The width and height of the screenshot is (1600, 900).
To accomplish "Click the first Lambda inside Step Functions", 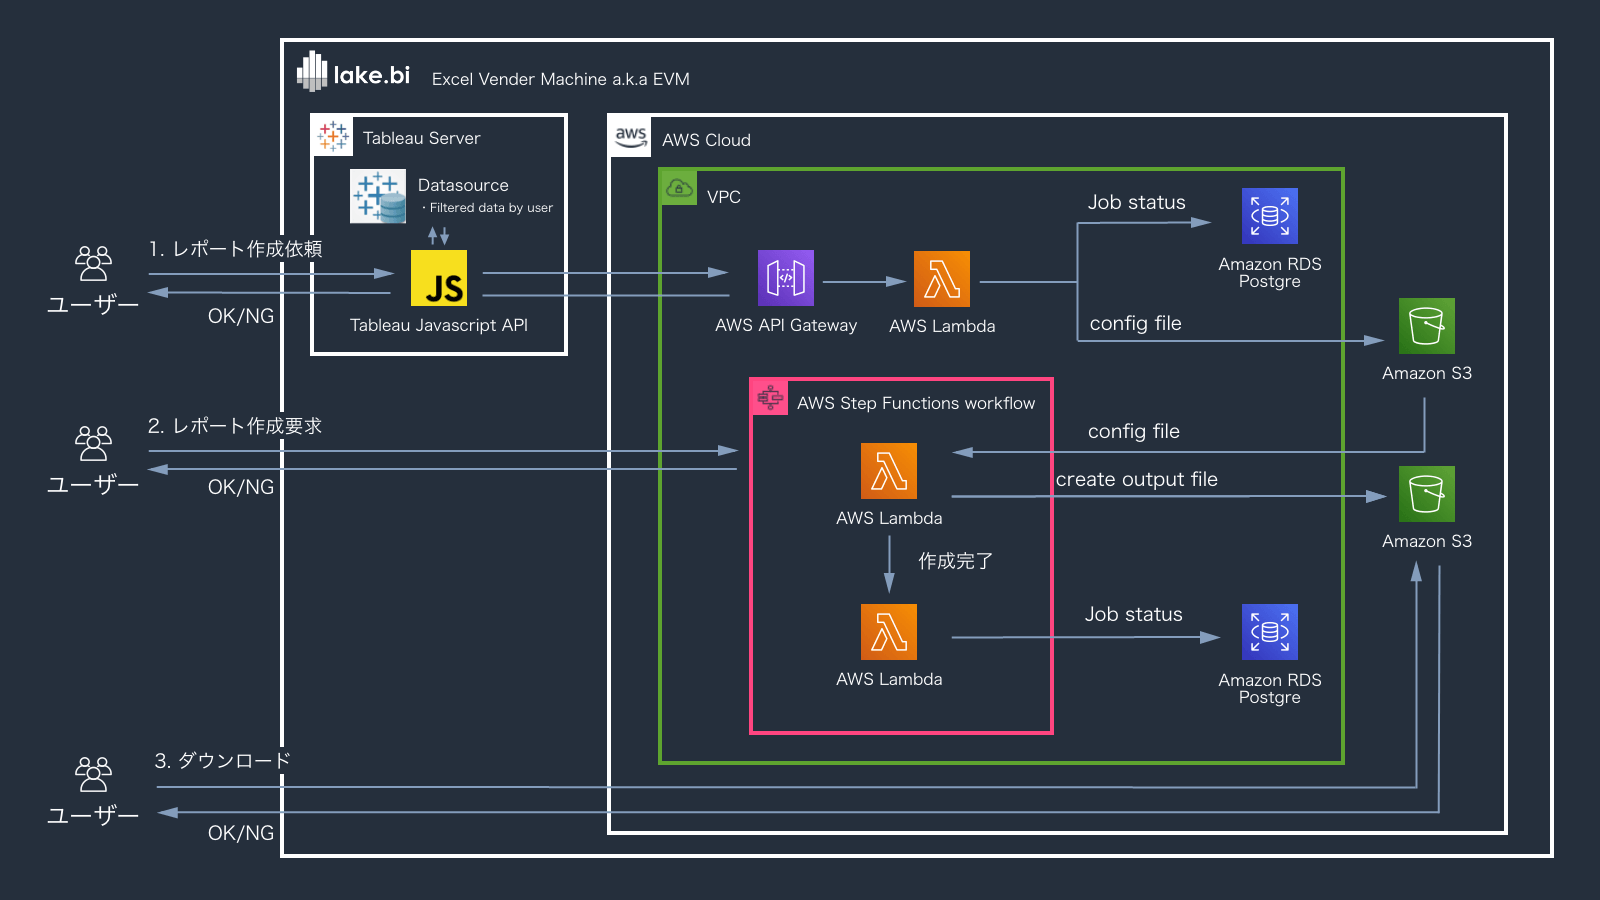I will pyautogui.click(x=889, y=471).
